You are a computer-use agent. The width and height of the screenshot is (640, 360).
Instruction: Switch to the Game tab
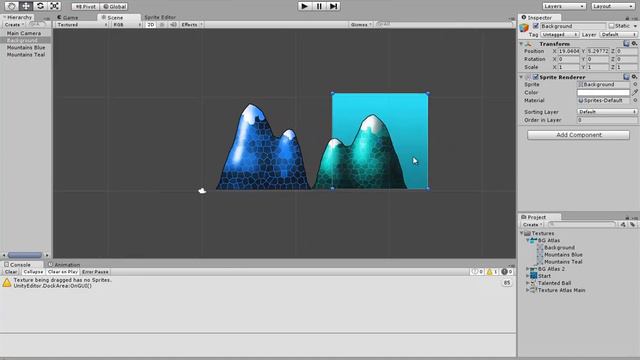(68, 18)
